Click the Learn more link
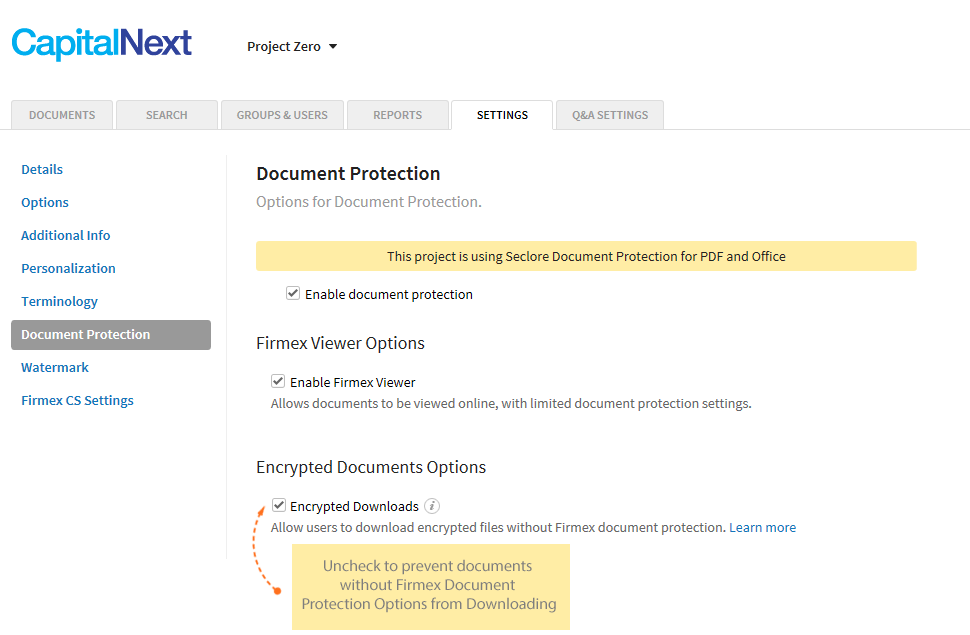This screenshot has width=970, height=635. pos(762,527)
